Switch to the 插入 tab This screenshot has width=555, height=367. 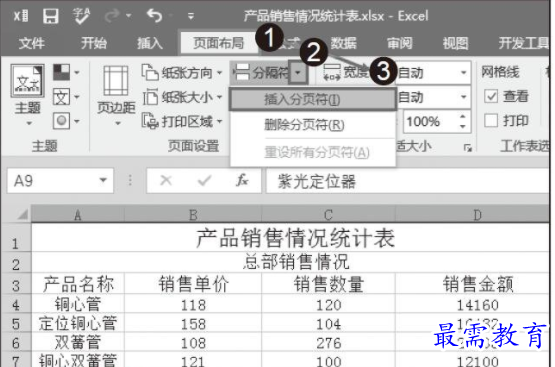click(150, 43)
